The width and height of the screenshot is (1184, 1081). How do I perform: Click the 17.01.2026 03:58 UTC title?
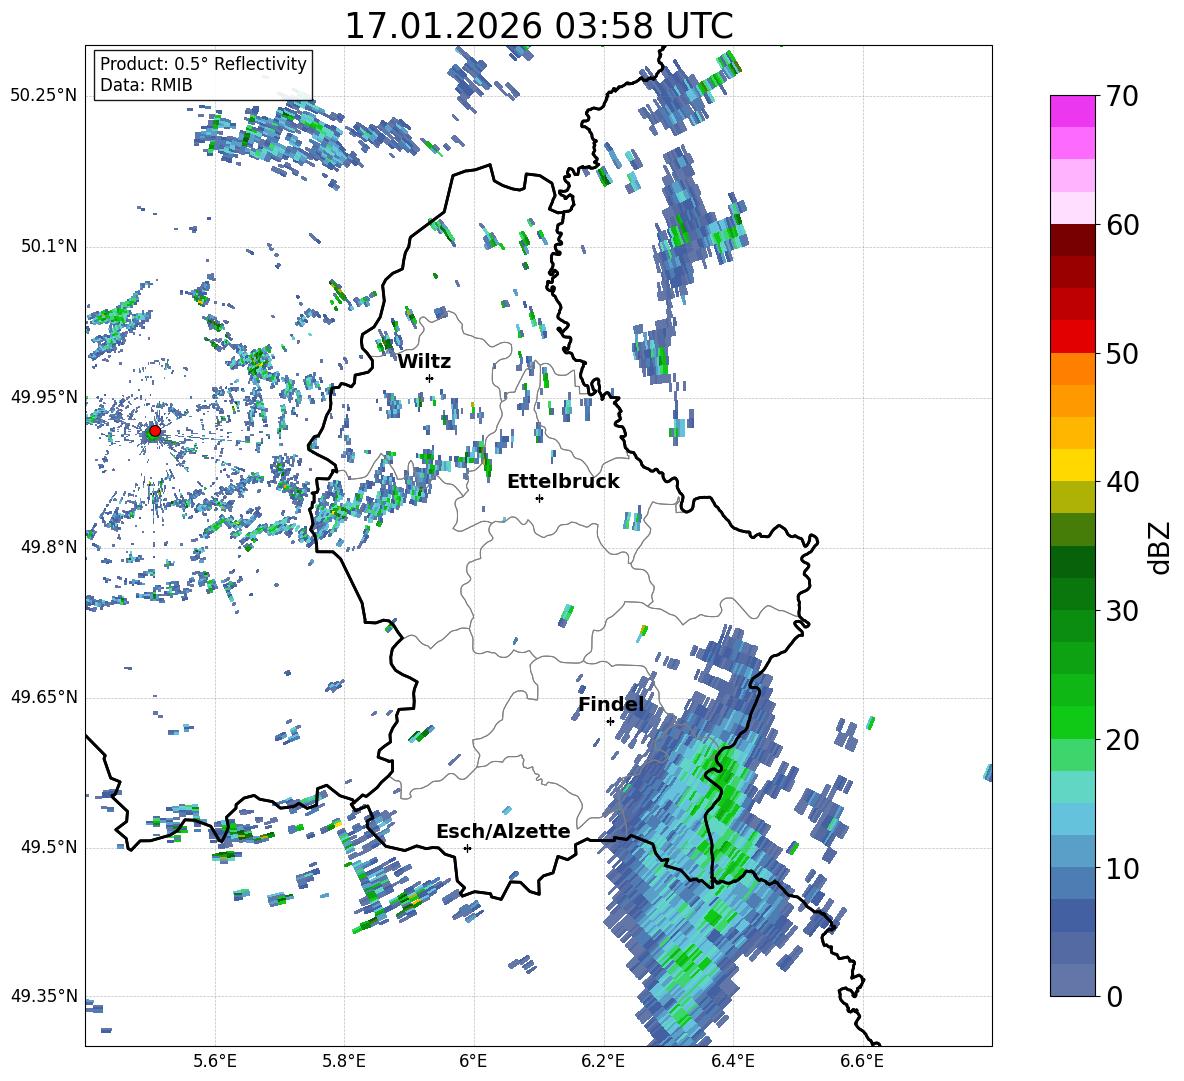[x=539, y=26]
